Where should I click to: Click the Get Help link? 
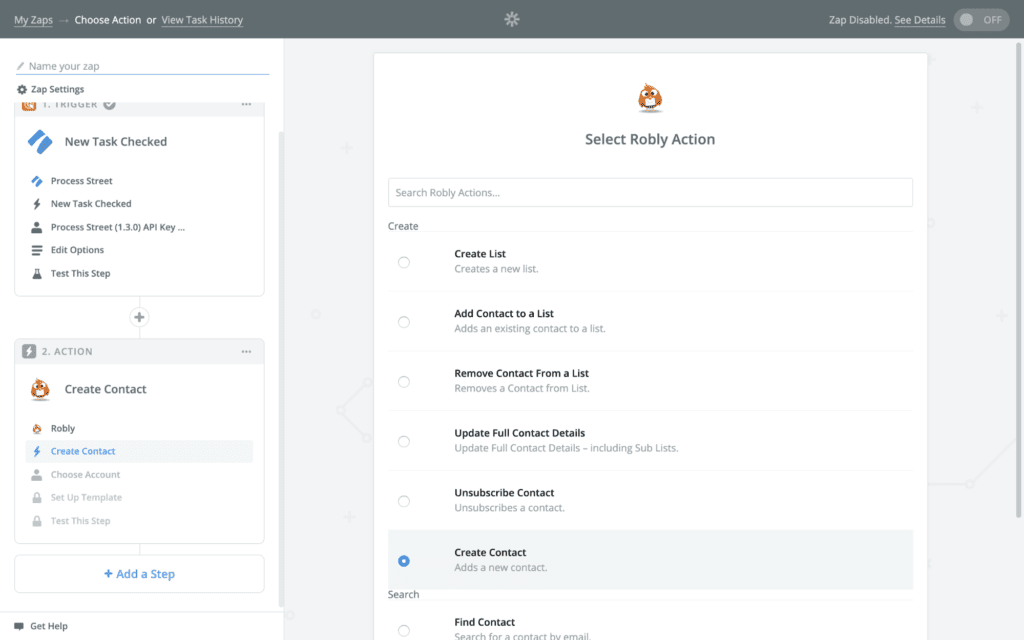tap(49, 626)
